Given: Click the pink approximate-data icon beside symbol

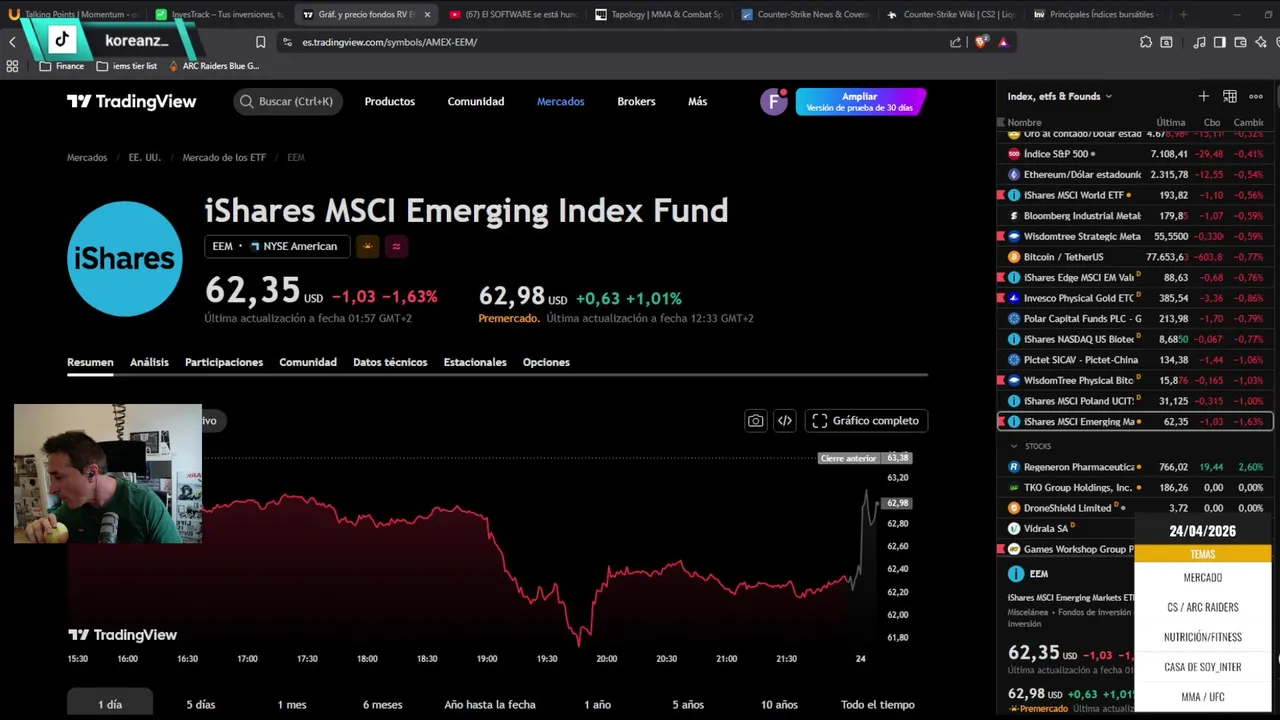Looking at the screenshot, I should pos(396,246).
